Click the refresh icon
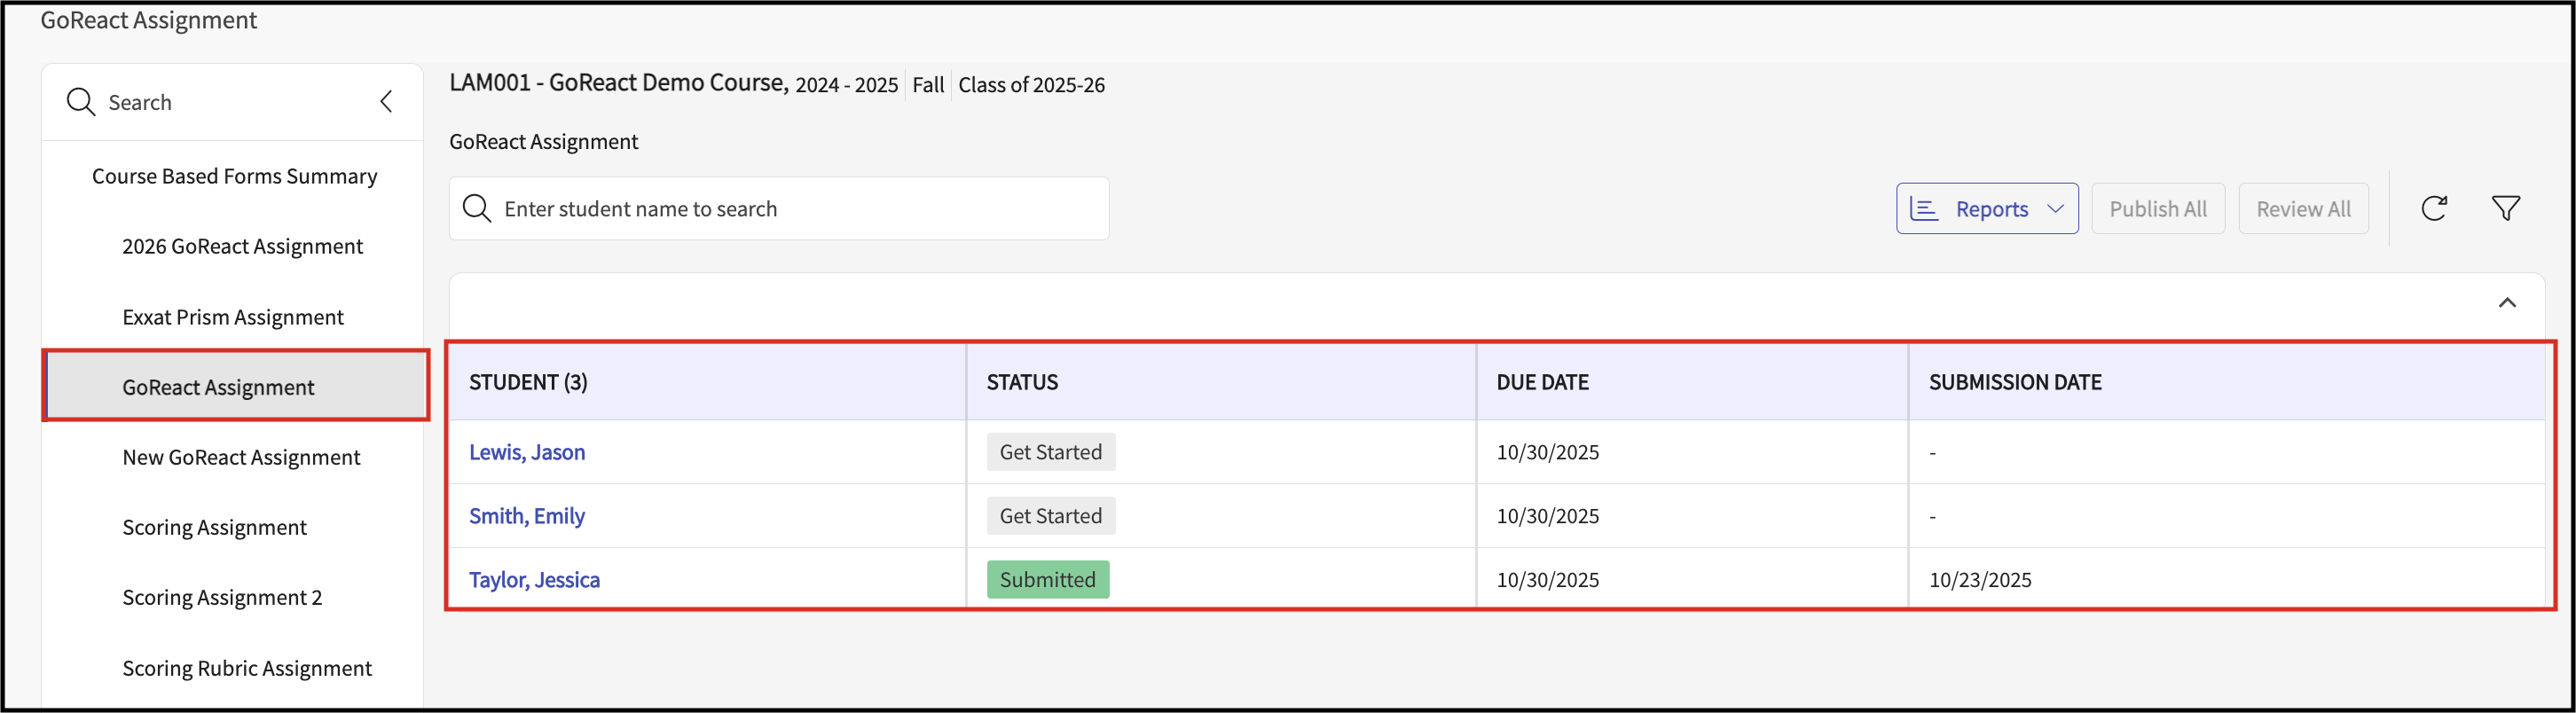This screenshot has height=713, width=2576. click(x=2433, y=208)
